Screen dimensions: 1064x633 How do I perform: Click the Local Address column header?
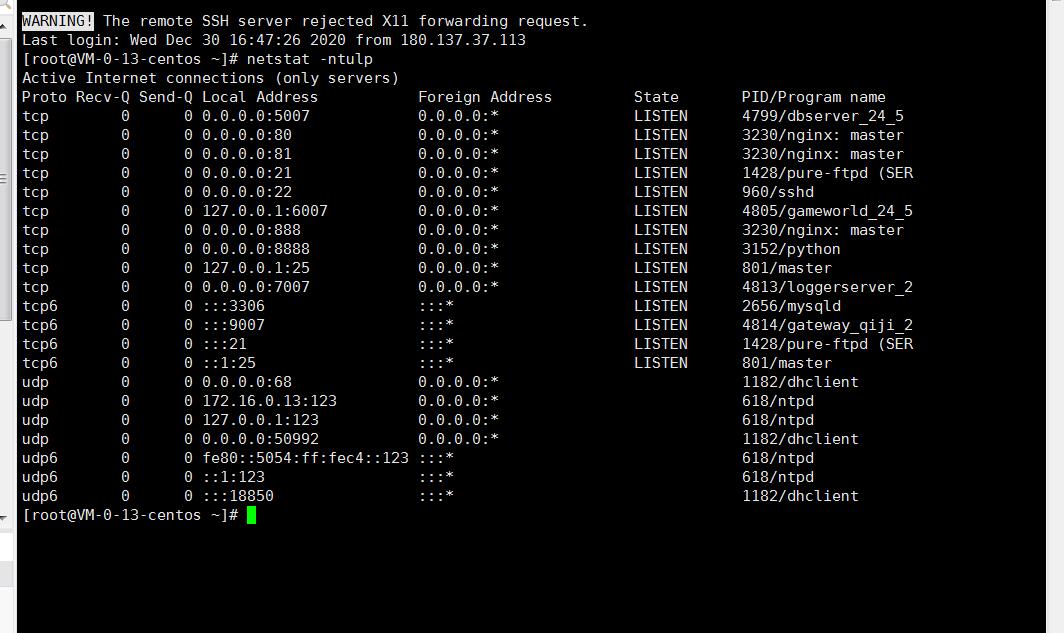click(259, 97)
